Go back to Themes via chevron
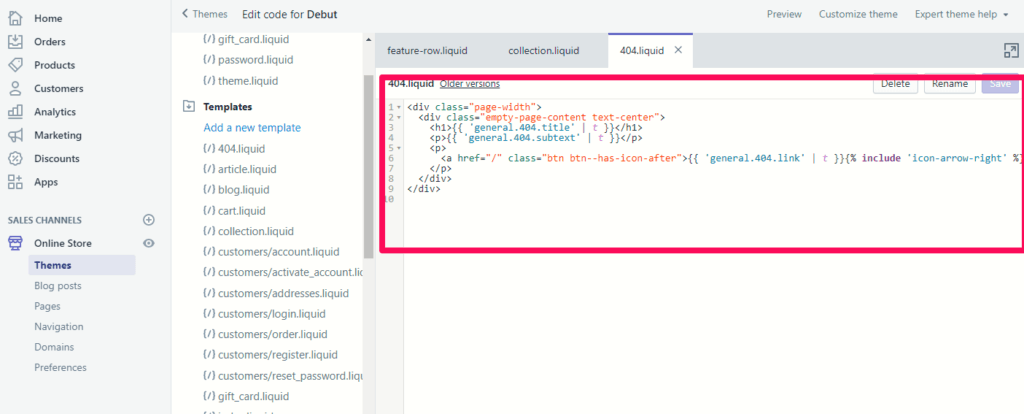Image resolution: width=1024 pixels, height=414 pixels. tap(185, 14)
